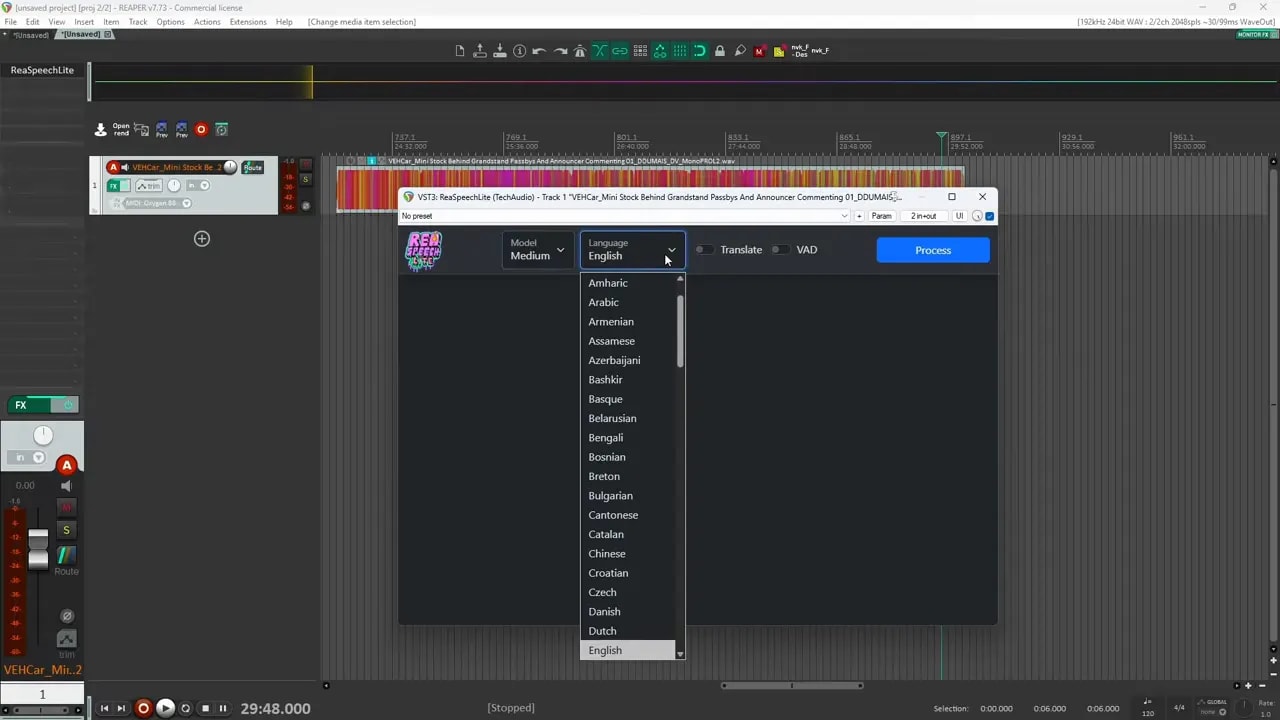Click the Stop transport button

point(205,708)
